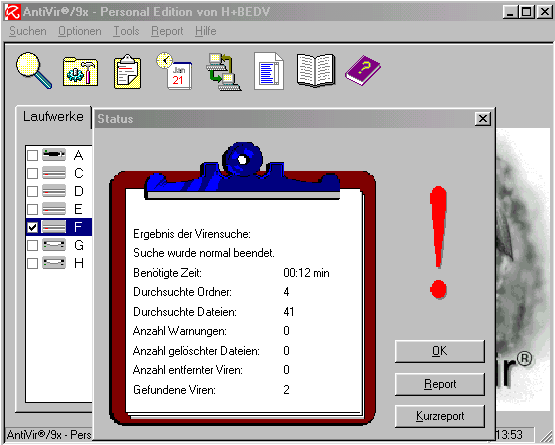Select the Laufwerke tab

53,116
